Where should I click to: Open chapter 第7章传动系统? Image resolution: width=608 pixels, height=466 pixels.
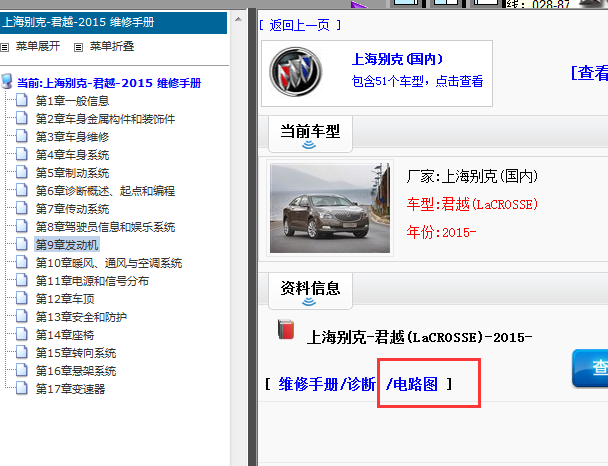pos(73,209)
